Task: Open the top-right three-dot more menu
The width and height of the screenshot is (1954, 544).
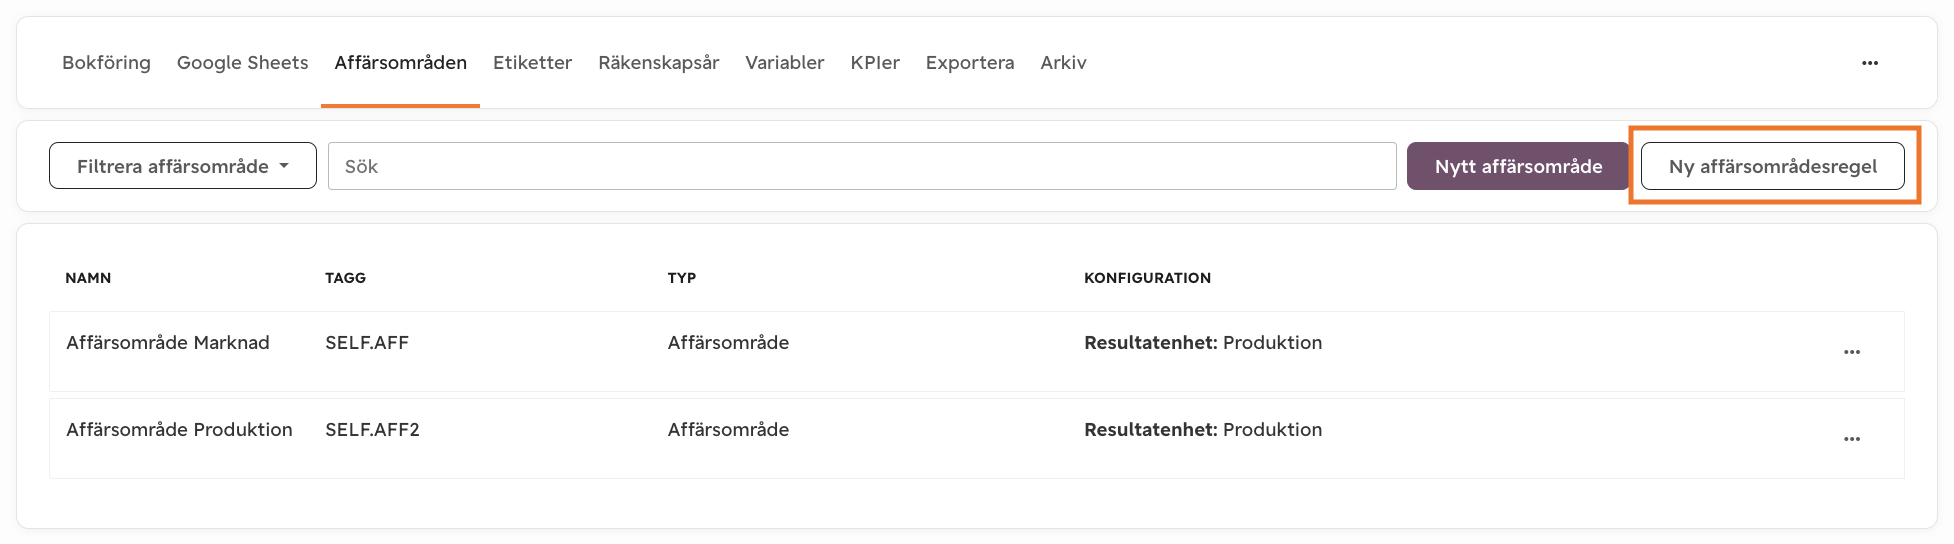Action: click(x=1869, y=63)
